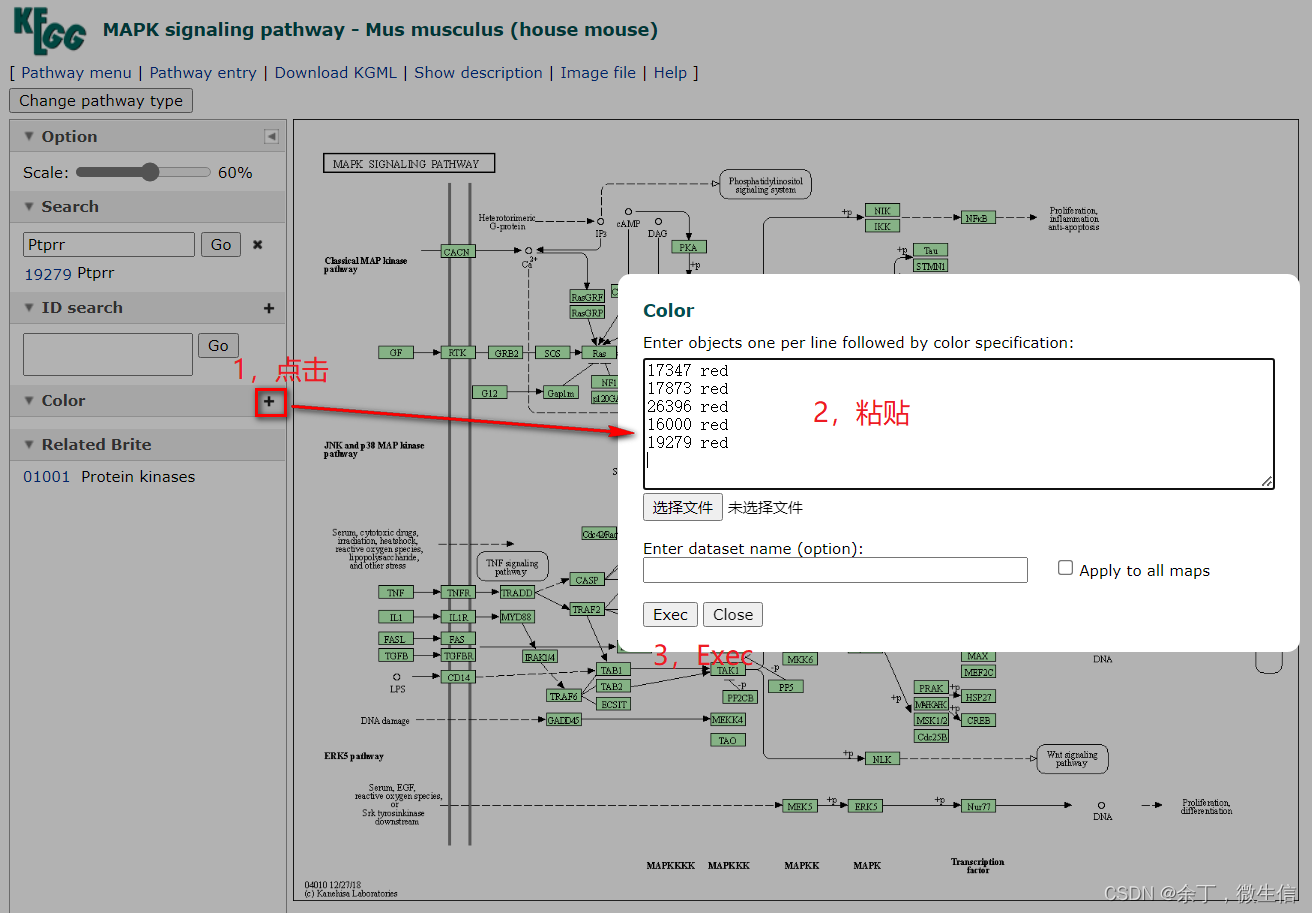This screenshot has width=1312, height=913.
Task: Click the MYD88 gene box
Action: [x=517, y=617]
